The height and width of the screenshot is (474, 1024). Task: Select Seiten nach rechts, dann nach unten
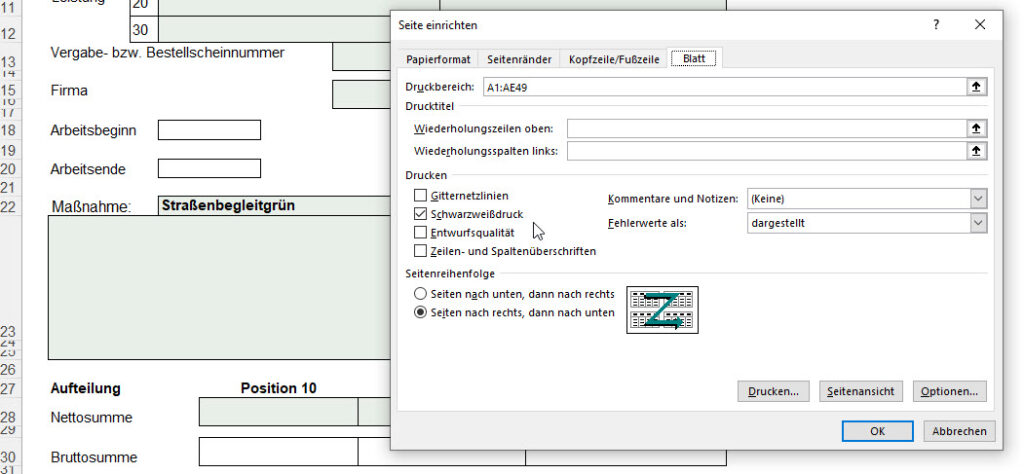[x=421, y=312]
